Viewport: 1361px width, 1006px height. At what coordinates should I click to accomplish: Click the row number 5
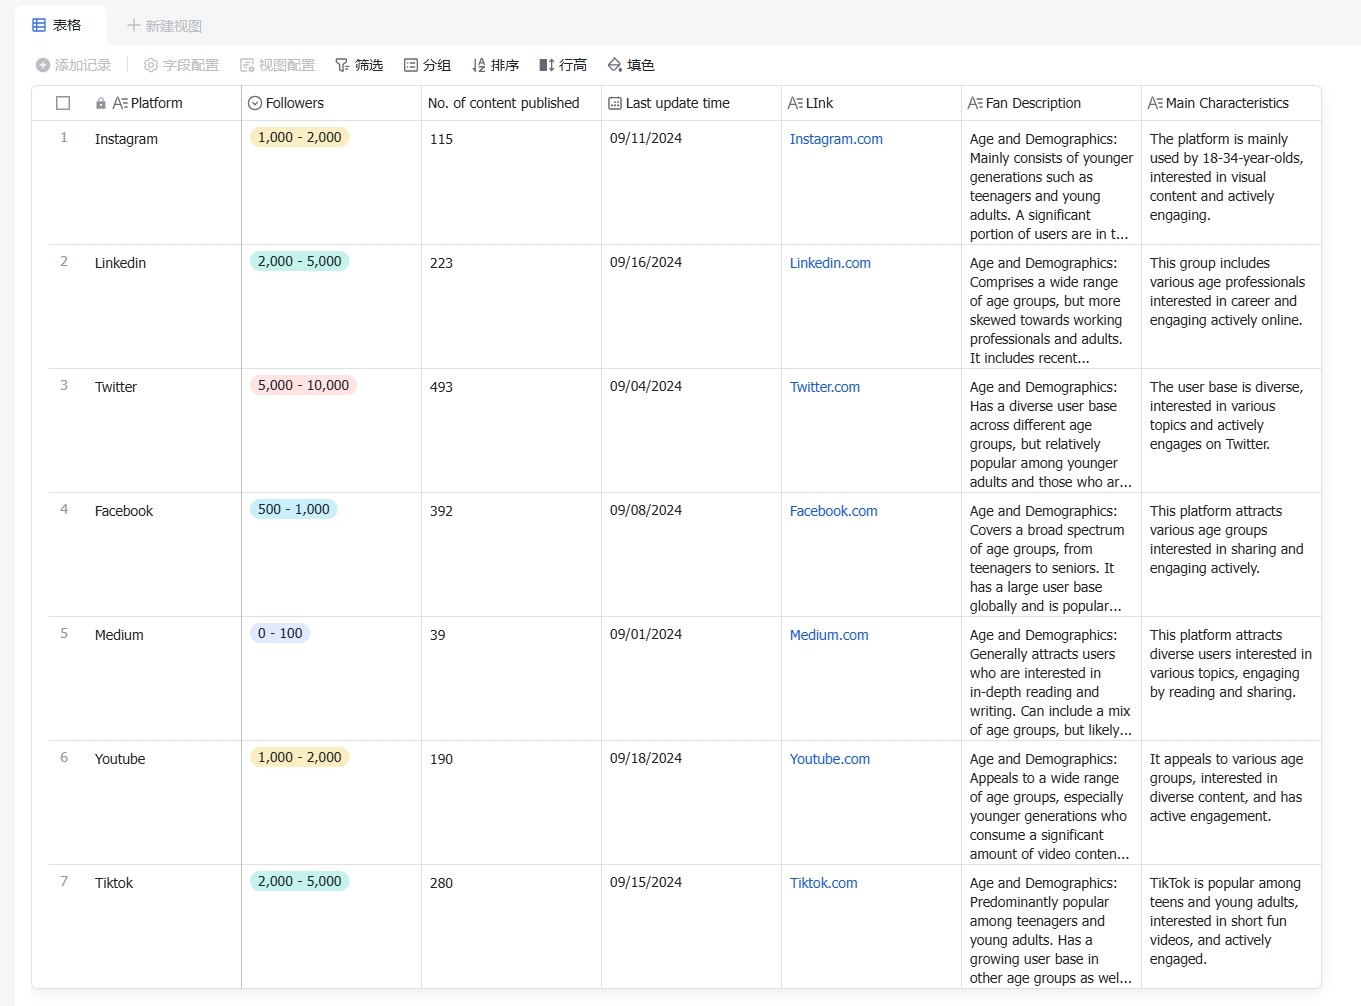pyautogui.click(x=64, y=633)
